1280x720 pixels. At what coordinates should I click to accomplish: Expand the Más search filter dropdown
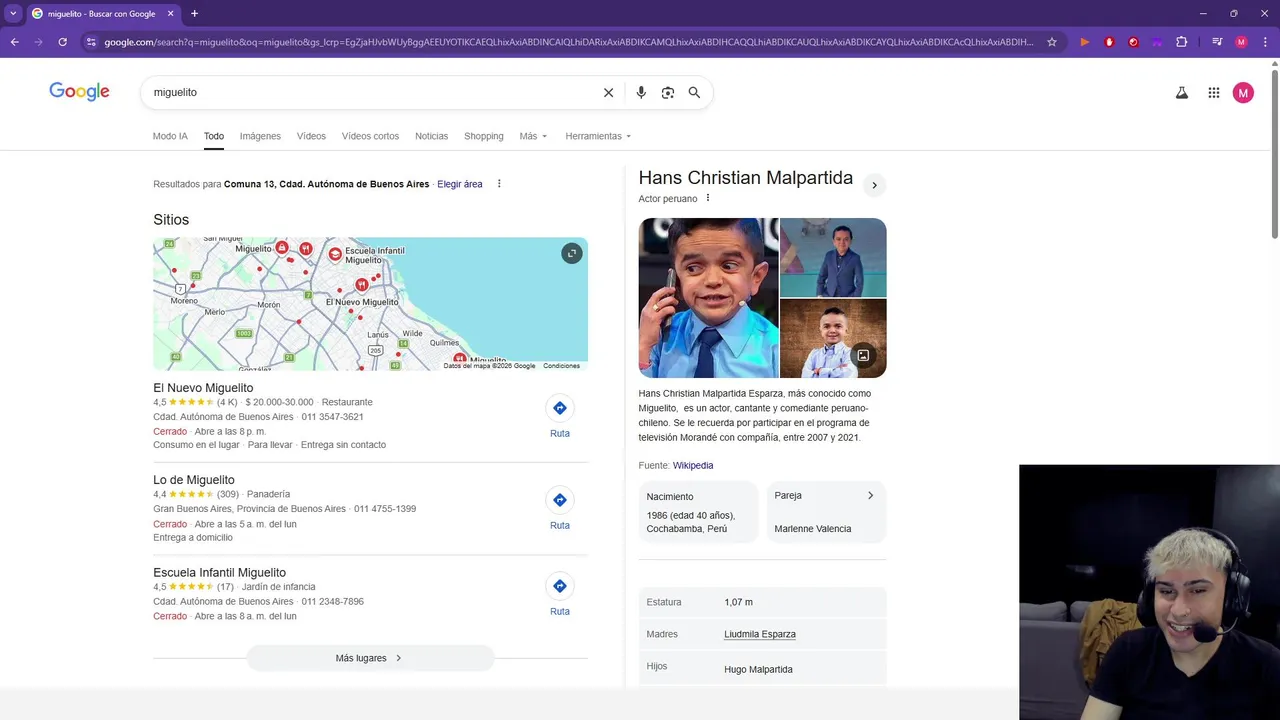pyautogui.click(x=533, y=136)
